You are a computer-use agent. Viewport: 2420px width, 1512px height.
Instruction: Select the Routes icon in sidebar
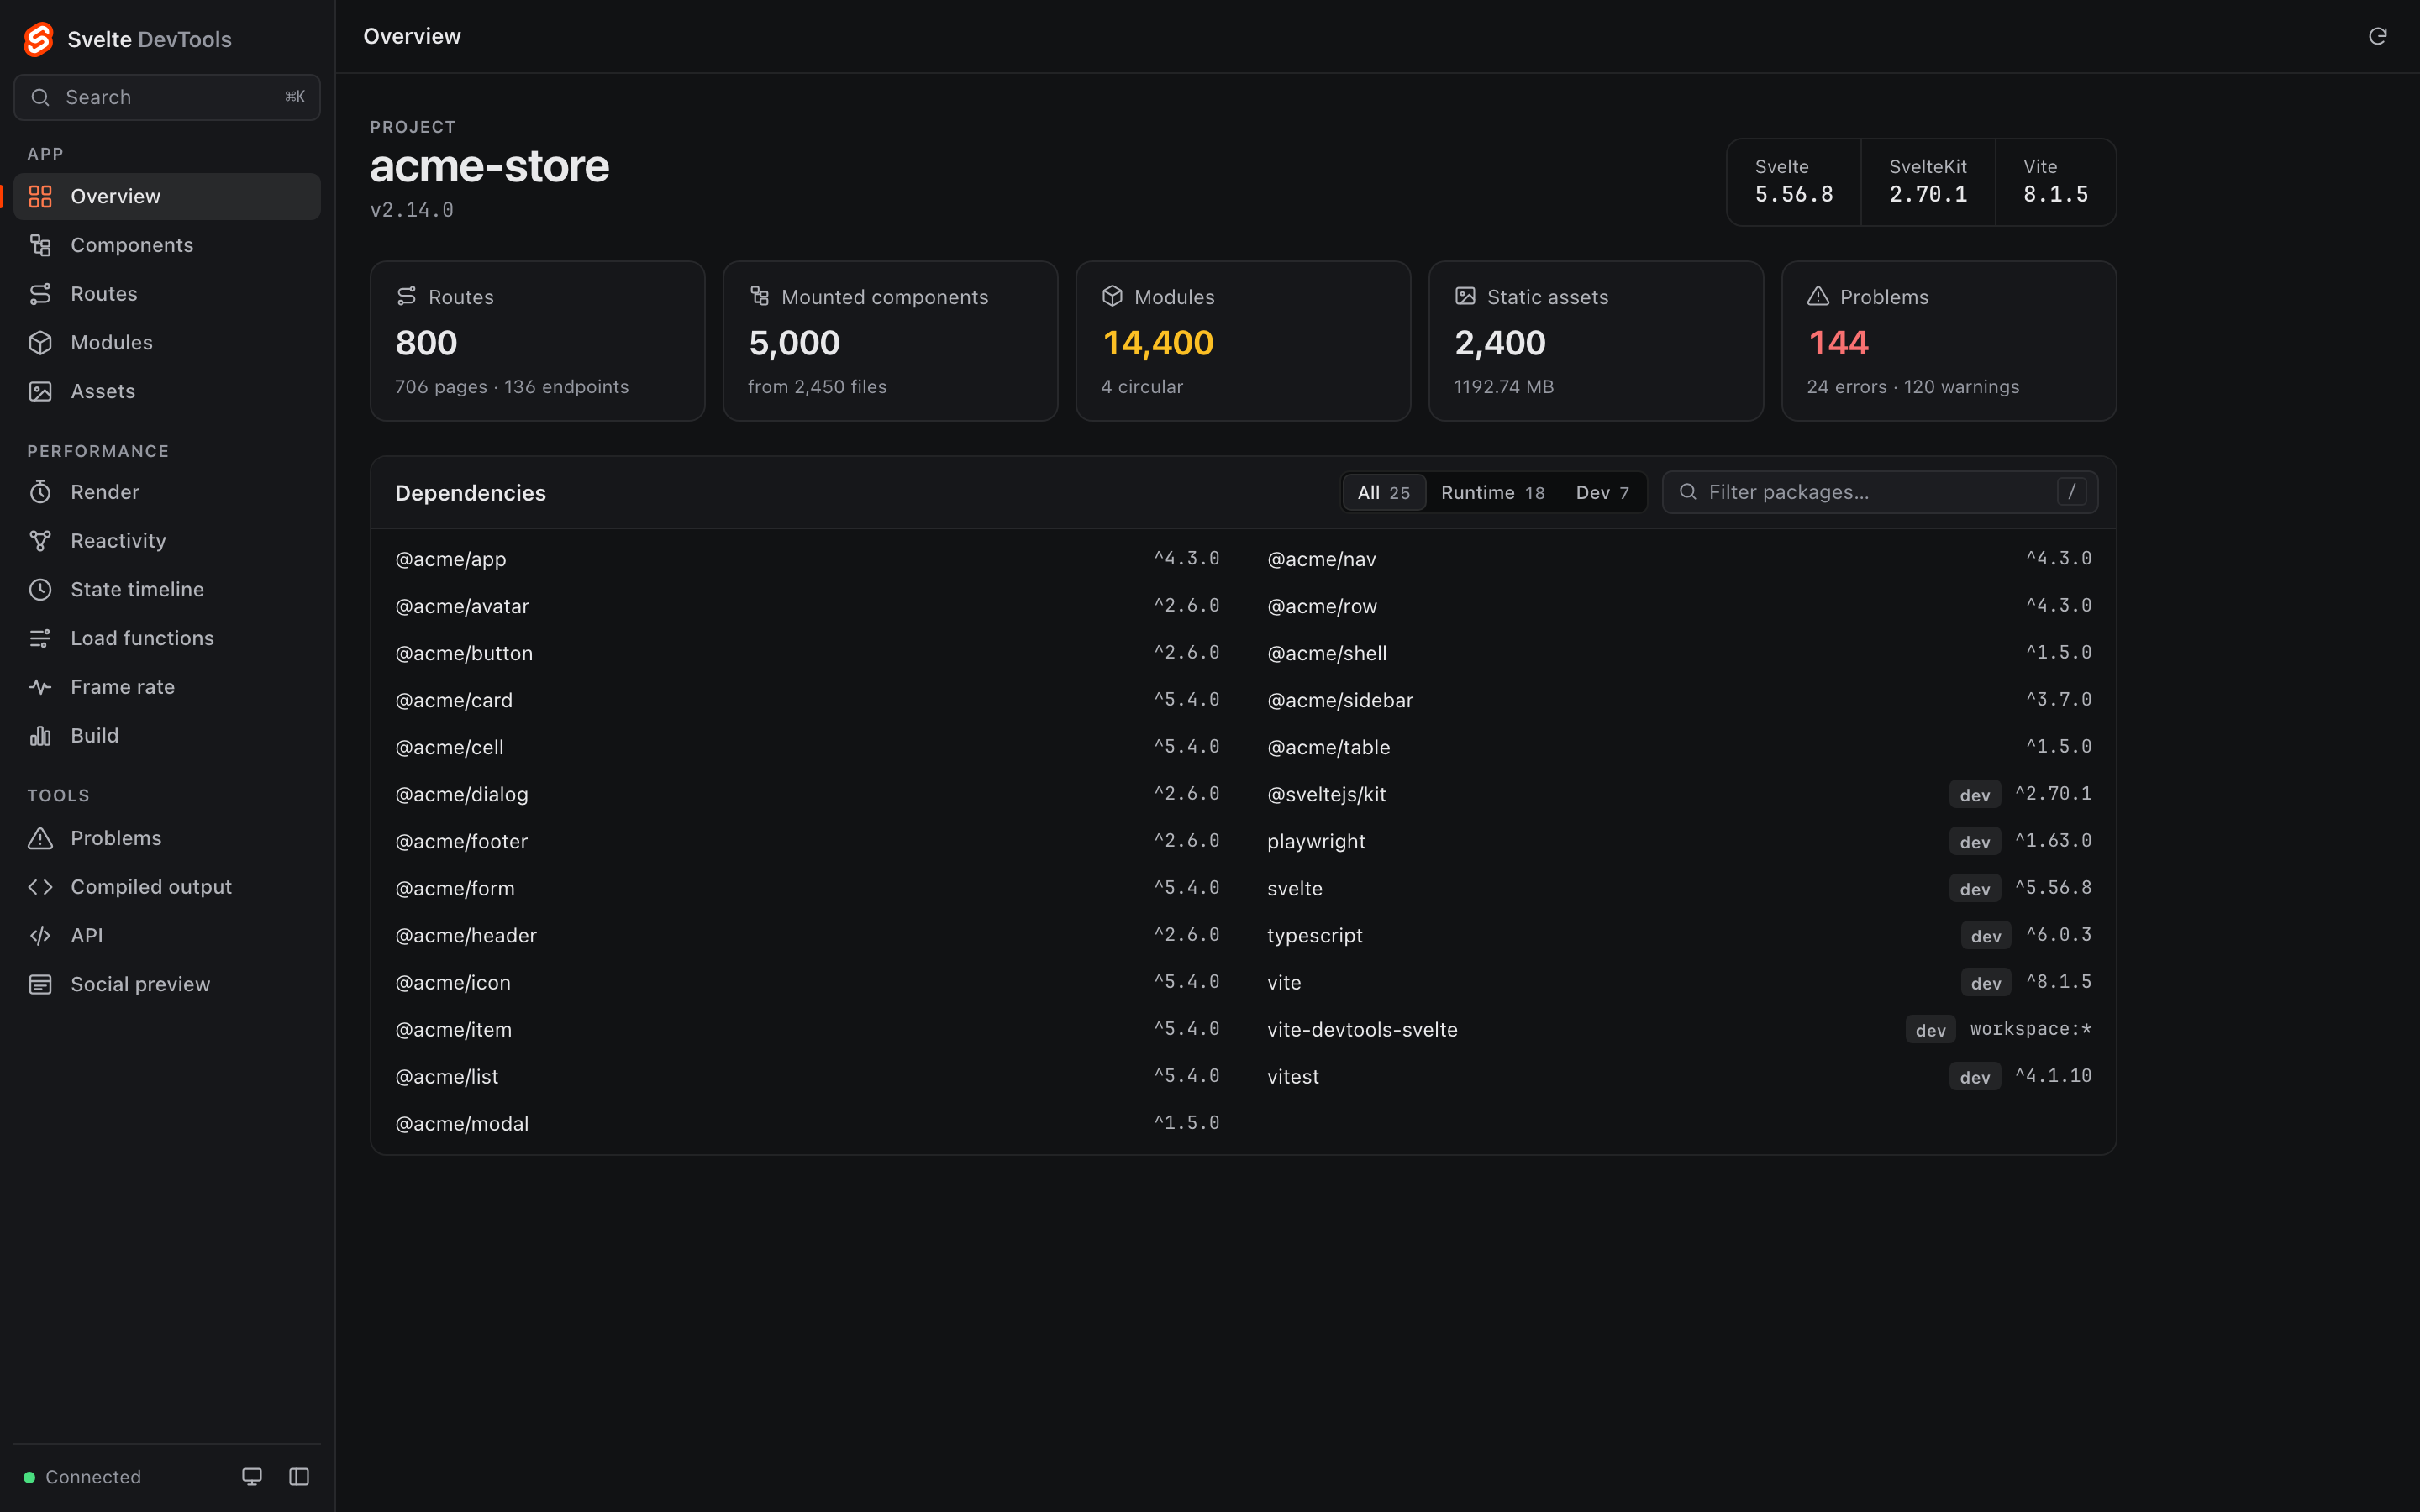[40, 294]
